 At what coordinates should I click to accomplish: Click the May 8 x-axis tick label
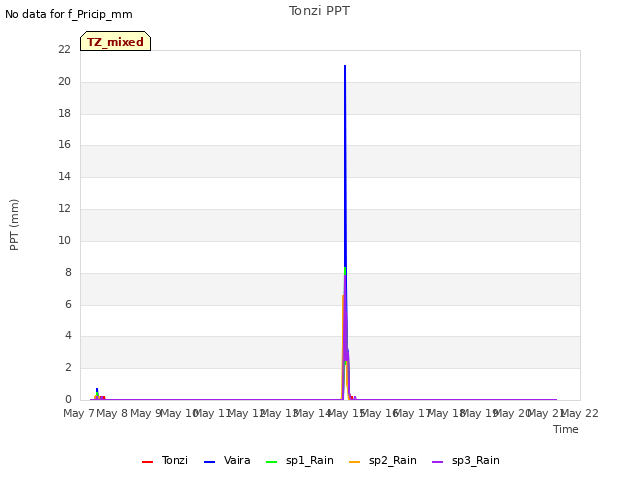point(112,413)
